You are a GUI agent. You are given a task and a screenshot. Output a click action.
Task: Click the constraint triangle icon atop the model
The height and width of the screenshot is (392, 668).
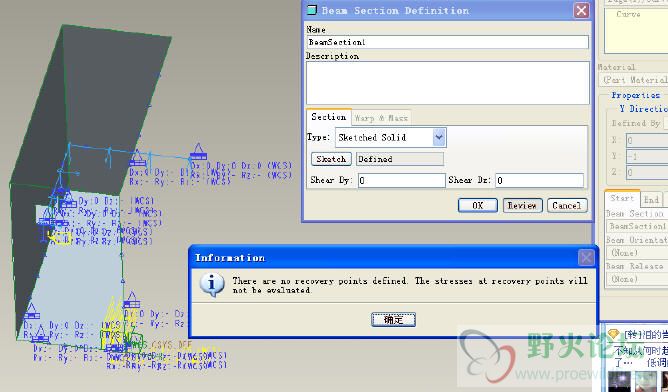click(x=198, y=152)
